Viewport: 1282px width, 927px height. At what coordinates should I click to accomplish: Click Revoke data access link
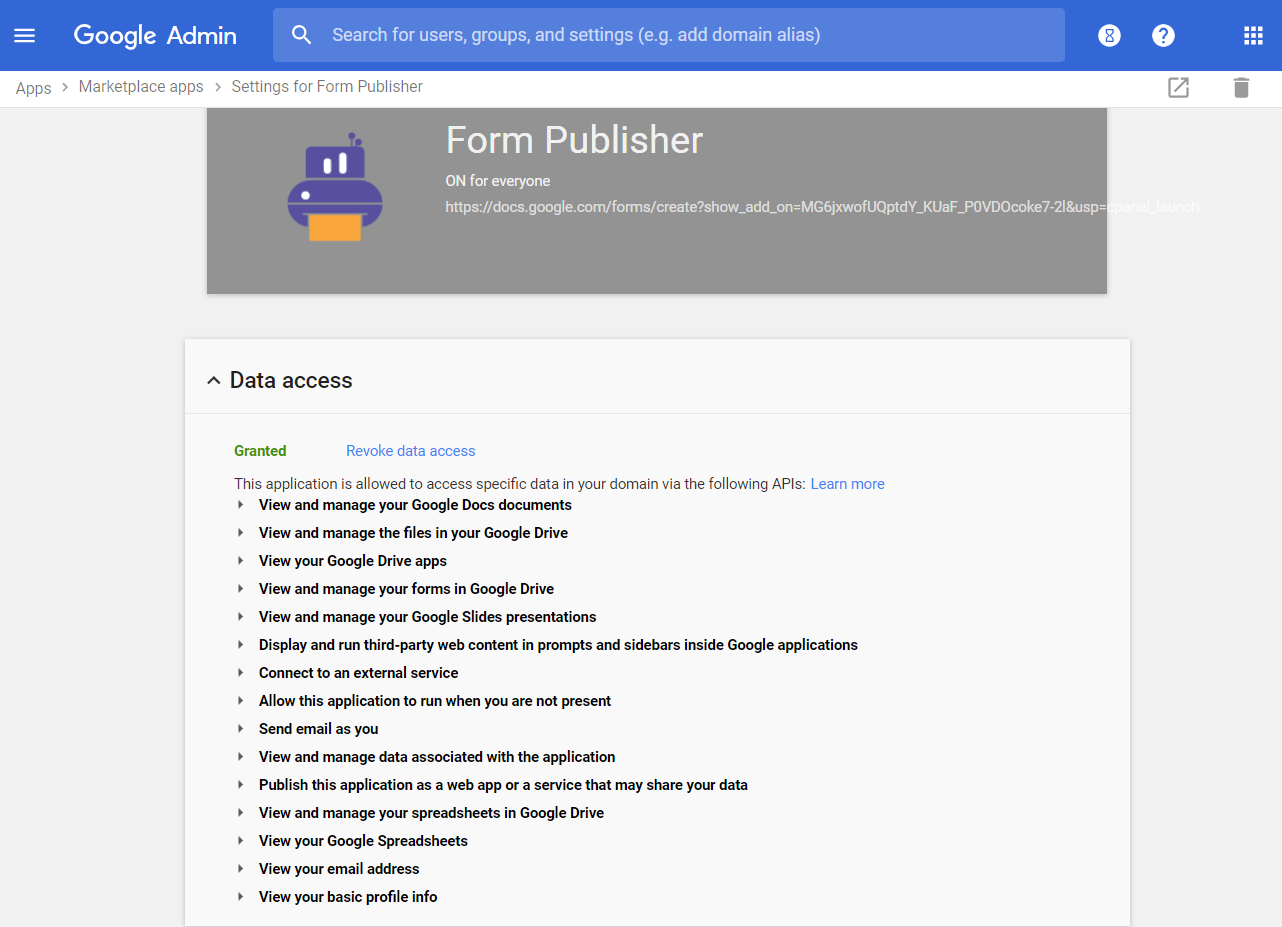pyautogui.click(x=411, y=451)
